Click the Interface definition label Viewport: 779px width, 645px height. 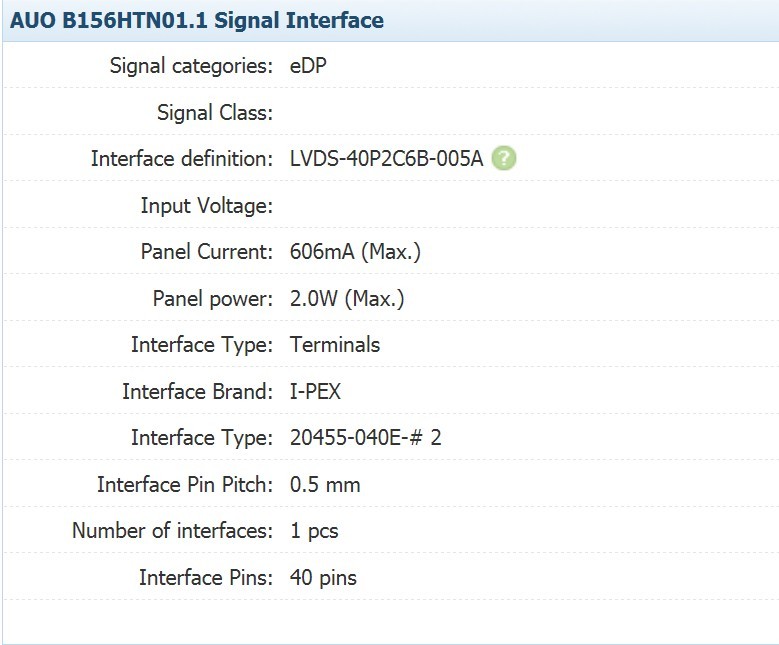[x=182, y=159]
